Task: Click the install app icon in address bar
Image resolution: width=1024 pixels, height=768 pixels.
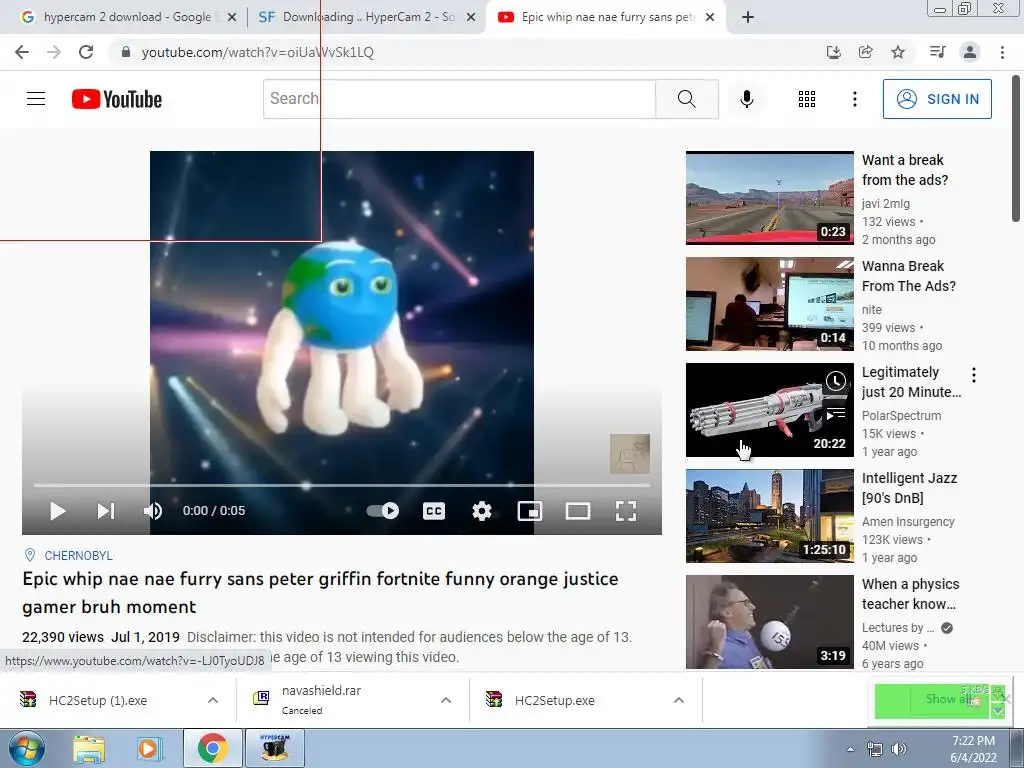Action: pyautogui.click(x=834, y=52)
